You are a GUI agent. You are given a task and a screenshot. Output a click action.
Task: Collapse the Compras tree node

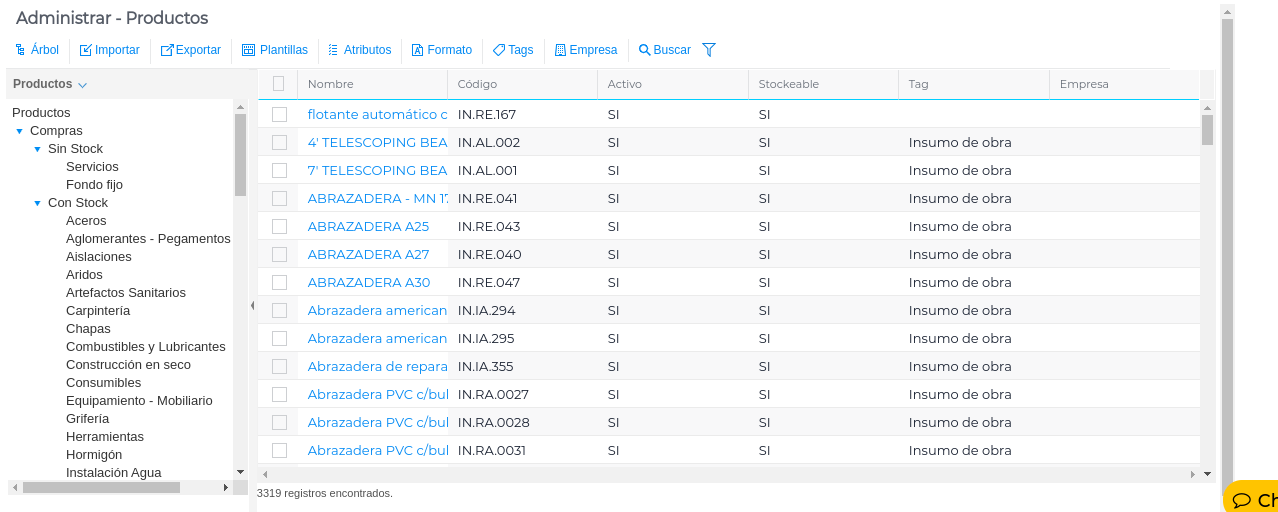coord(20,131)
